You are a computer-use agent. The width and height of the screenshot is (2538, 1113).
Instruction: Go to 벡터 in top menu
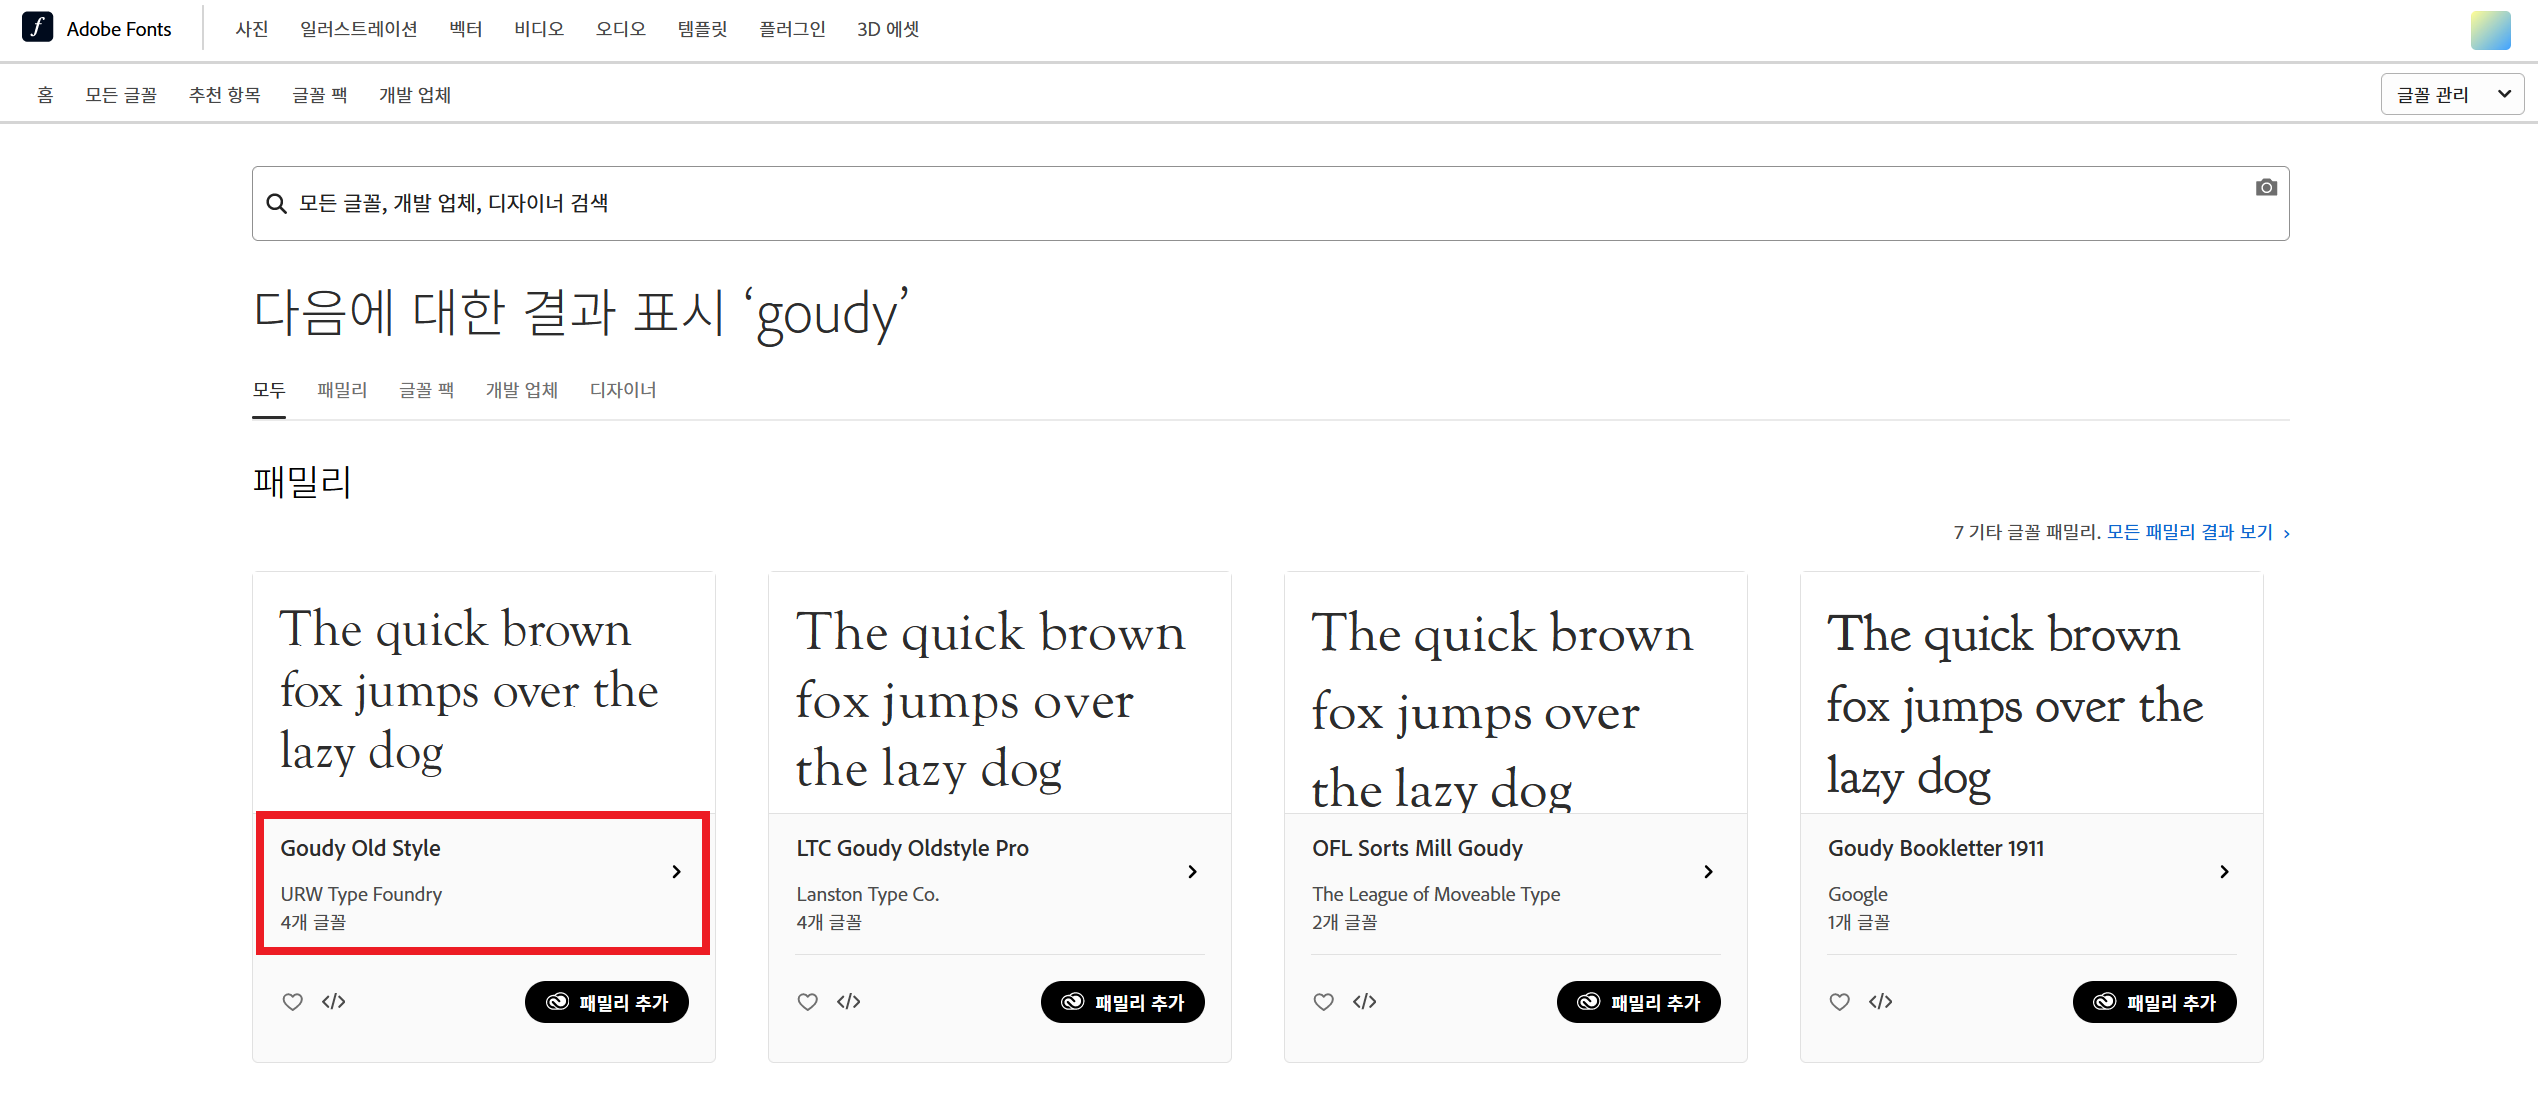coord(466,29)
